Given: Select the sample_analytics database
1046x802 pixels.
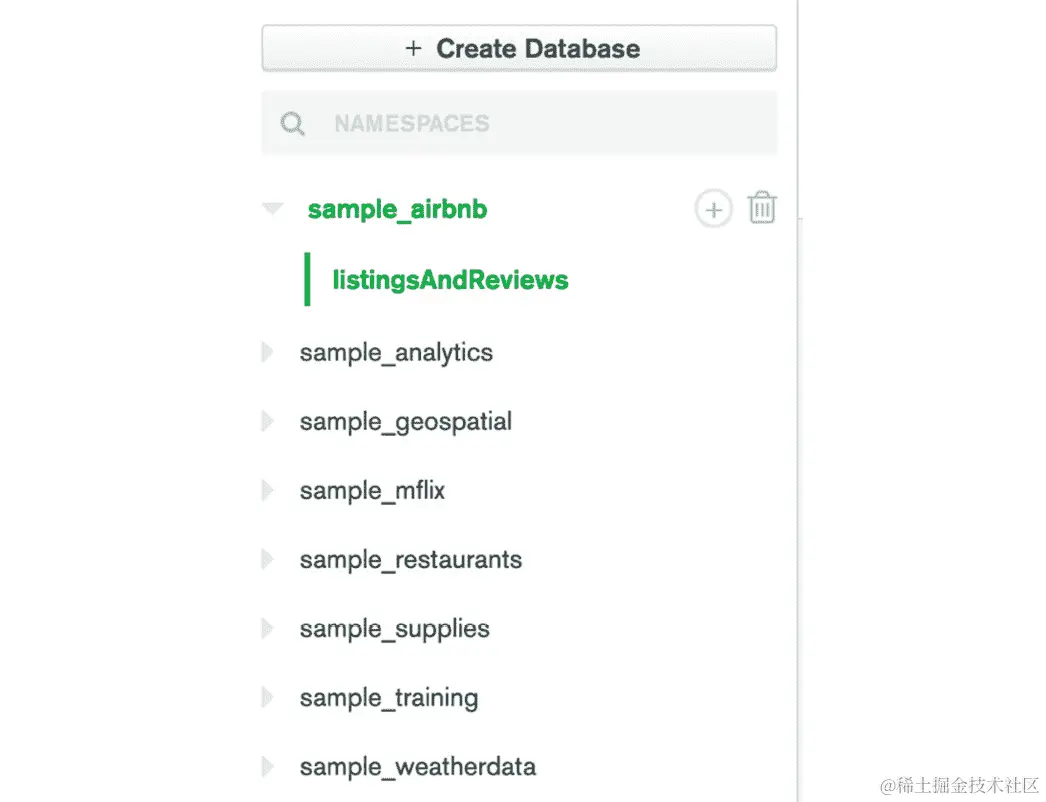Looking at the screenshot, I should (396, 352).
